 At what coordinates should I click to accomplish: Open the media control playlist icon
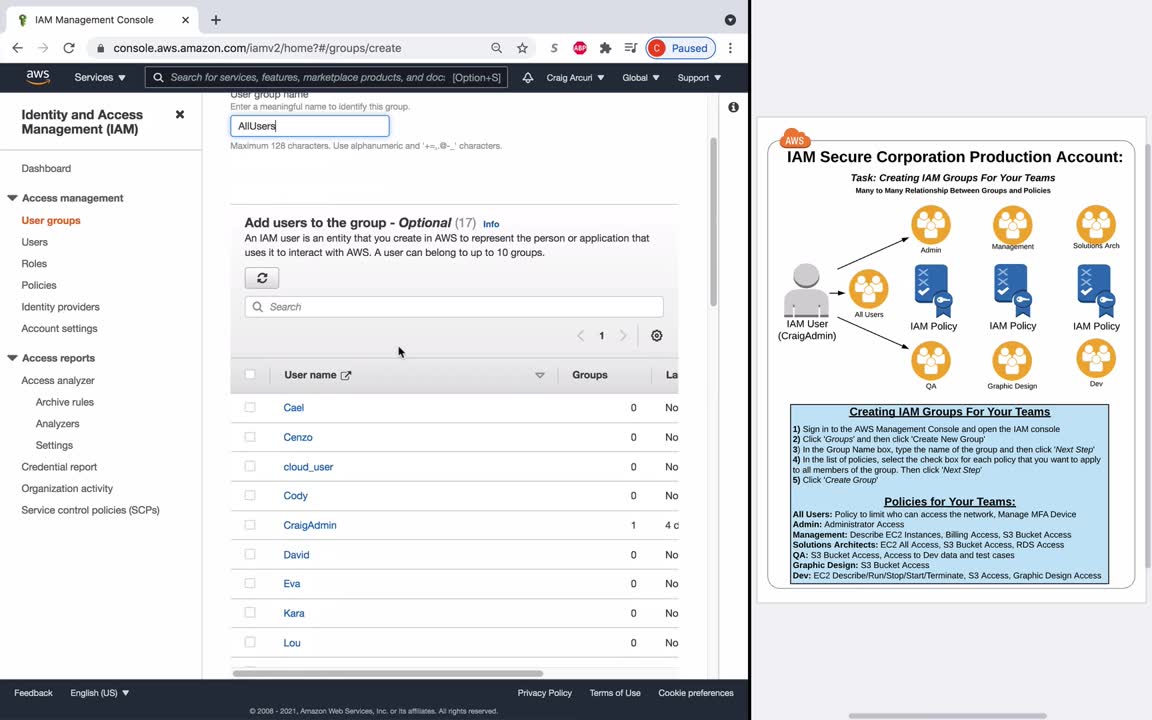coord(630,48)
